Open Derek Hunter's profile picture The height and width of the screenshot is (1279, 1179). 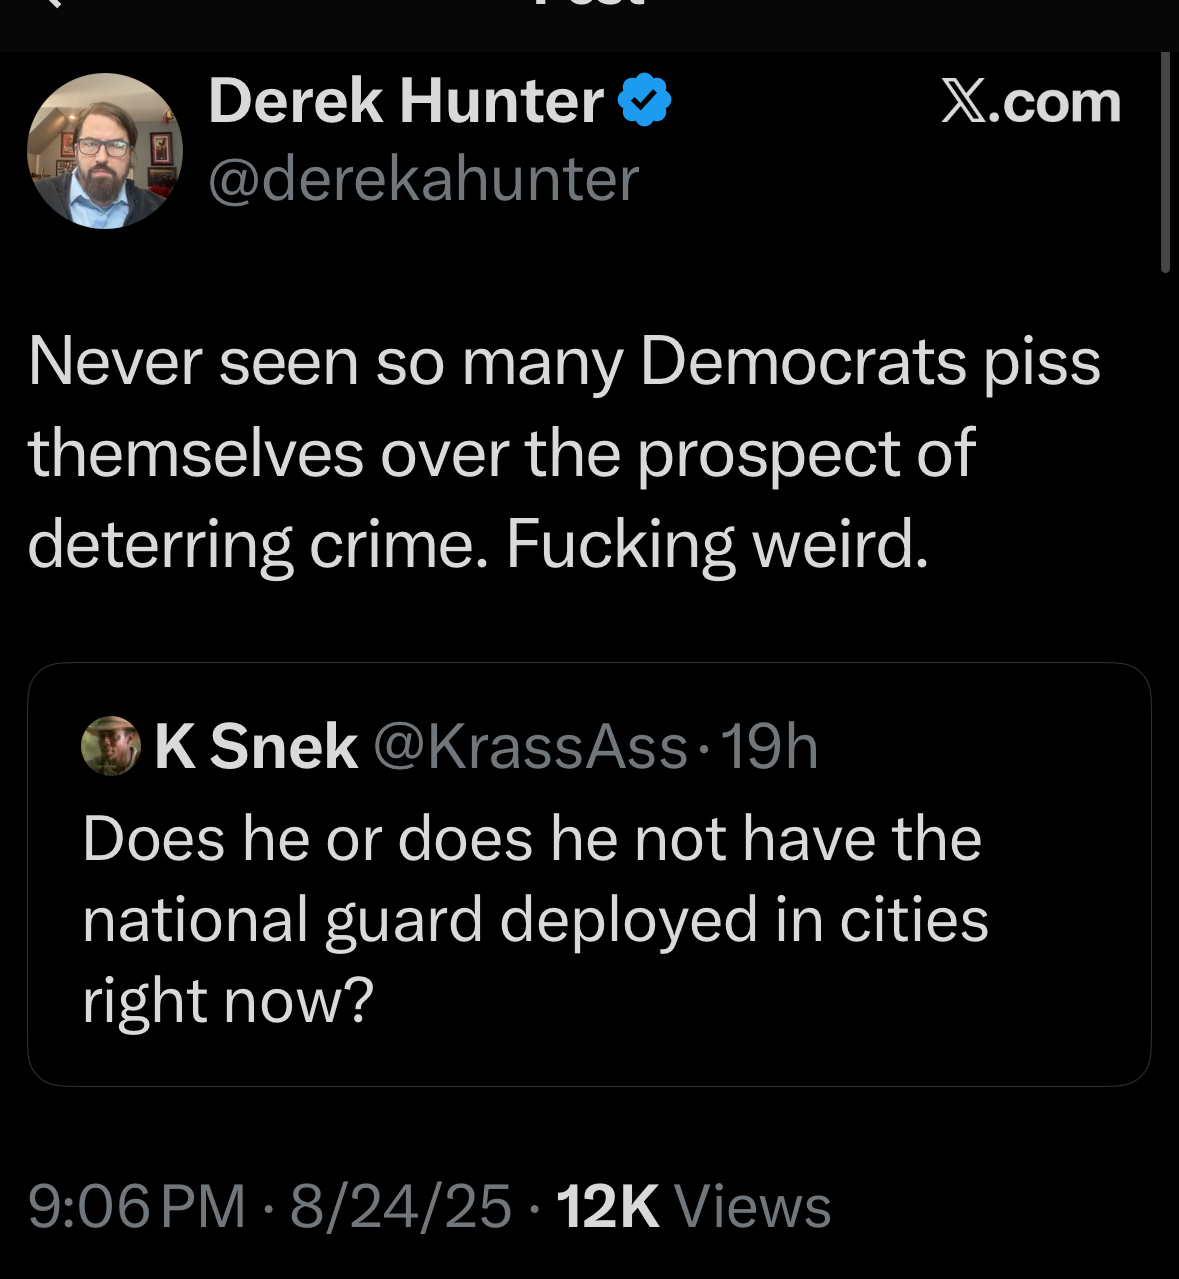point(104,150)
